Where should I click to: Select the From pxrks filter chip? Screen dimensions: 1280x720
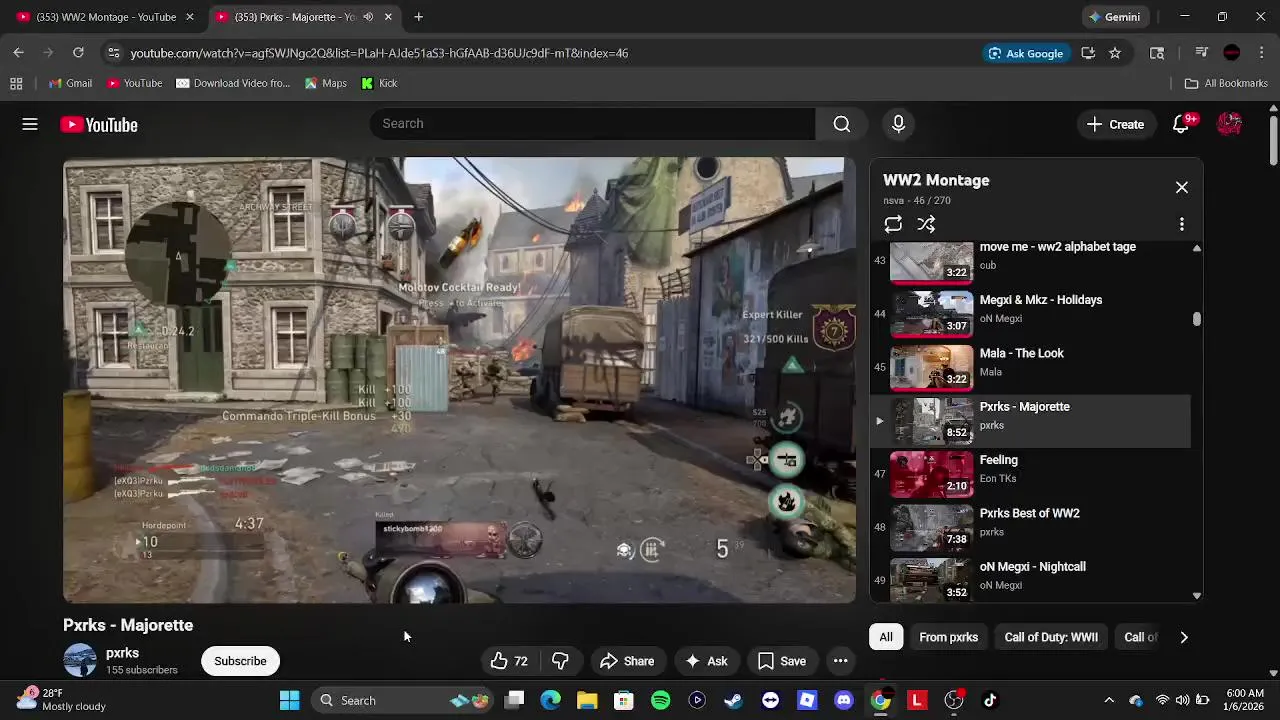click(x=948, y=637)
